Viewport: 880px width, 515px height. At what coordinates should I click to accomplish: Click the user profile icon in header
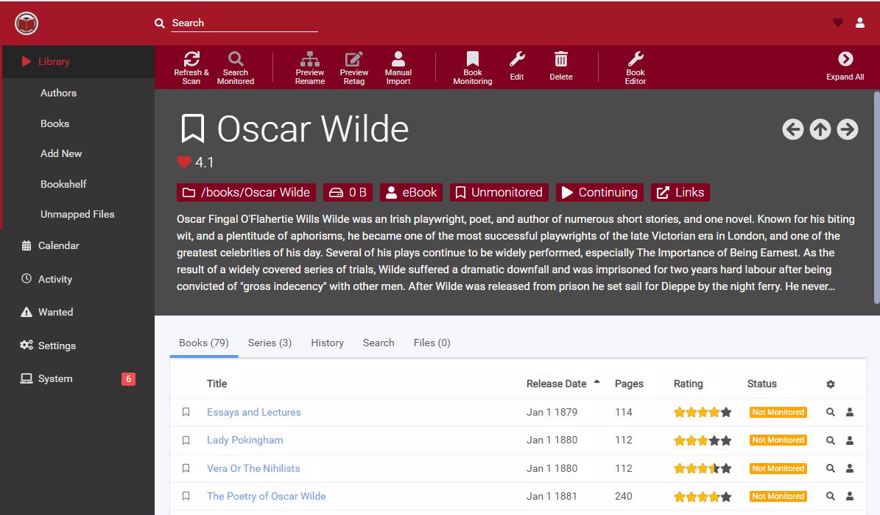(x=860, y=23)
